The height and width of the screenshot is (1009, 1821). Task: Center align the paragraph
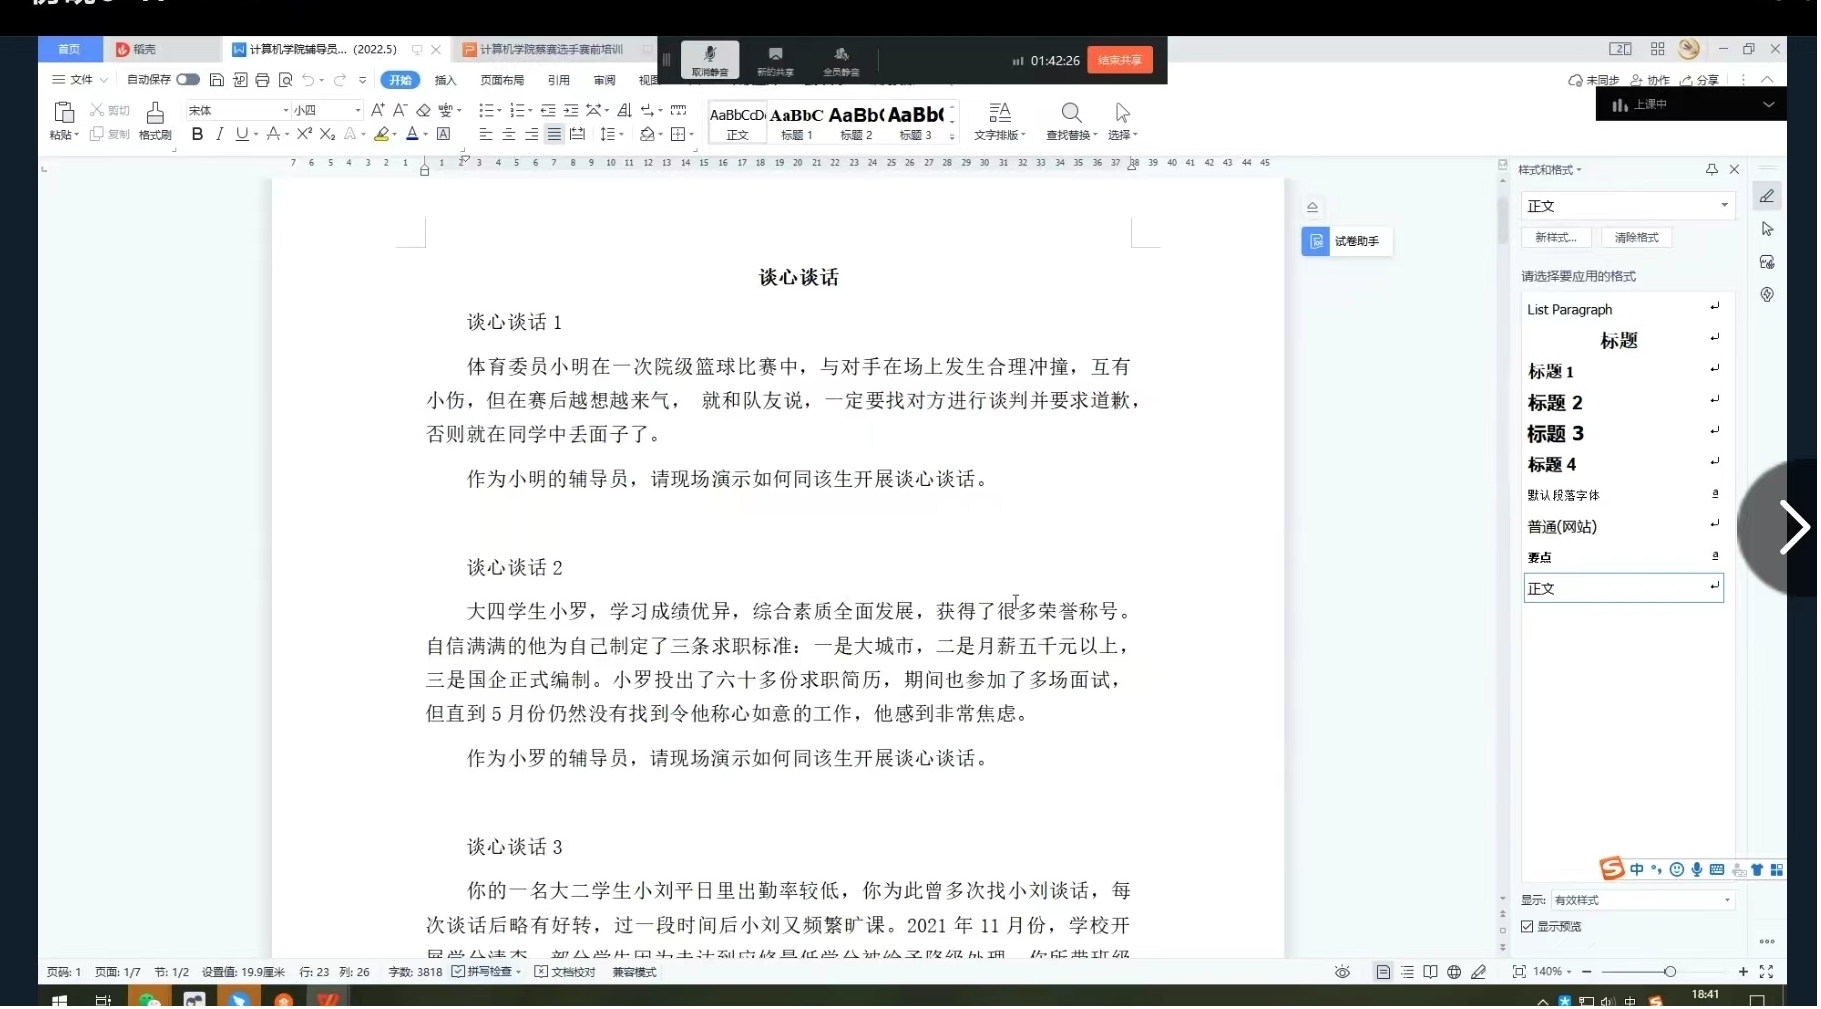[x=509, y=134]
